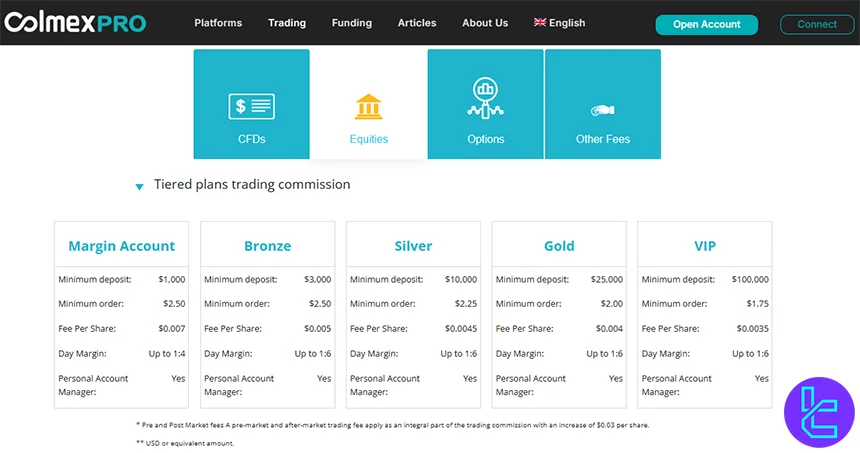Click the CFDs dollar bill icon
Image resolution: width=860 pixels, height=453 pixels.
pos(251,106)
